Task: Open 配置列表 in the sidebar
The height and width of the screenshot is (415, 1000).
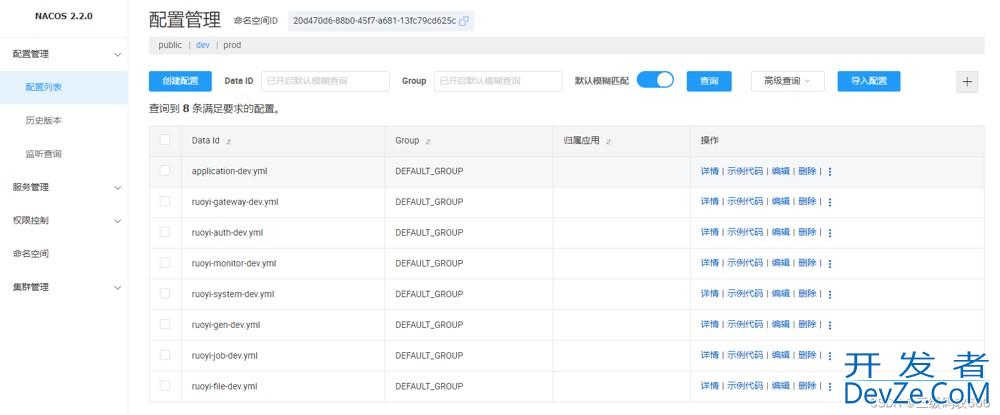Action: click(64, 87)
